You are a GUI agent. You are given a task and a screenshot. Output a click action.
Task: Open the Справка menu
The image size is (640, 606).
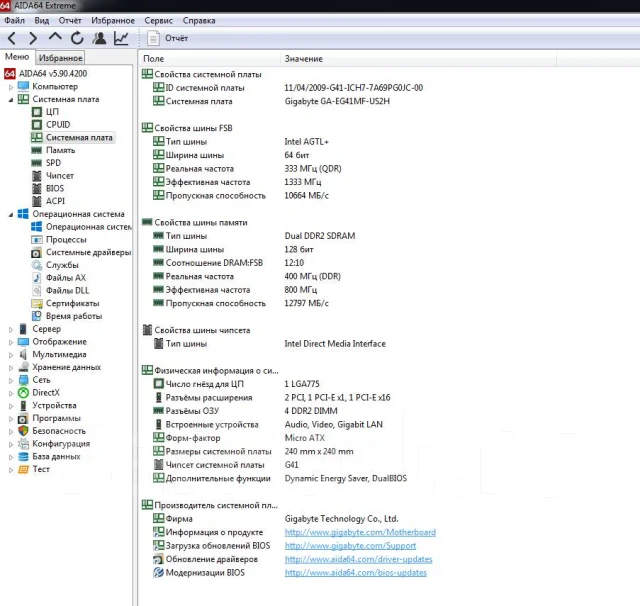[199, 20]
